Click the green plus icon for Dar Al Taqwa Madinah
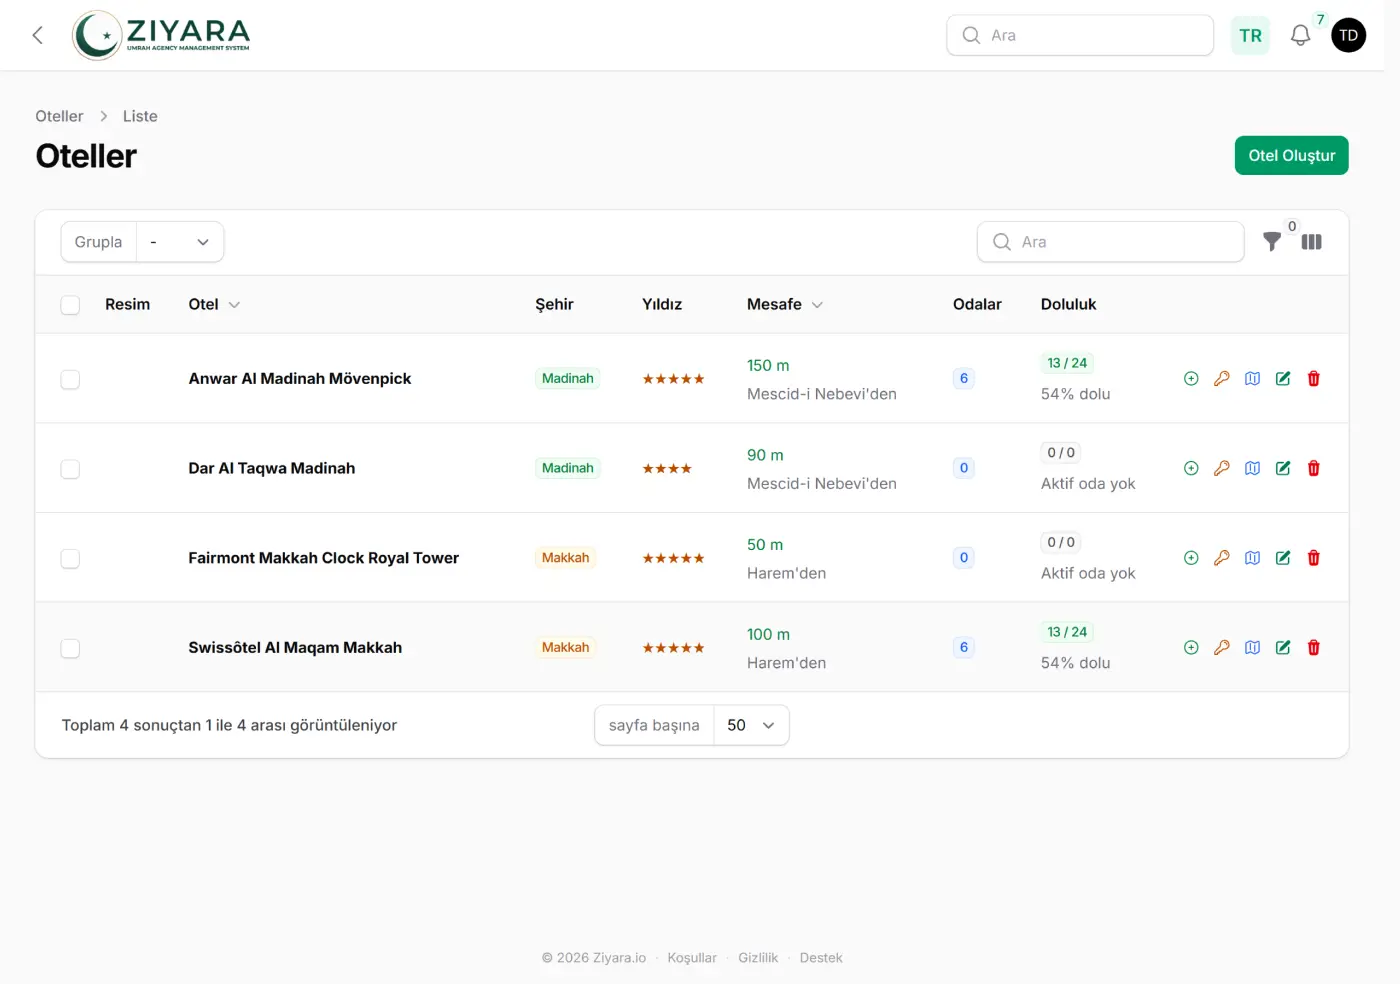 [1191, 468]
